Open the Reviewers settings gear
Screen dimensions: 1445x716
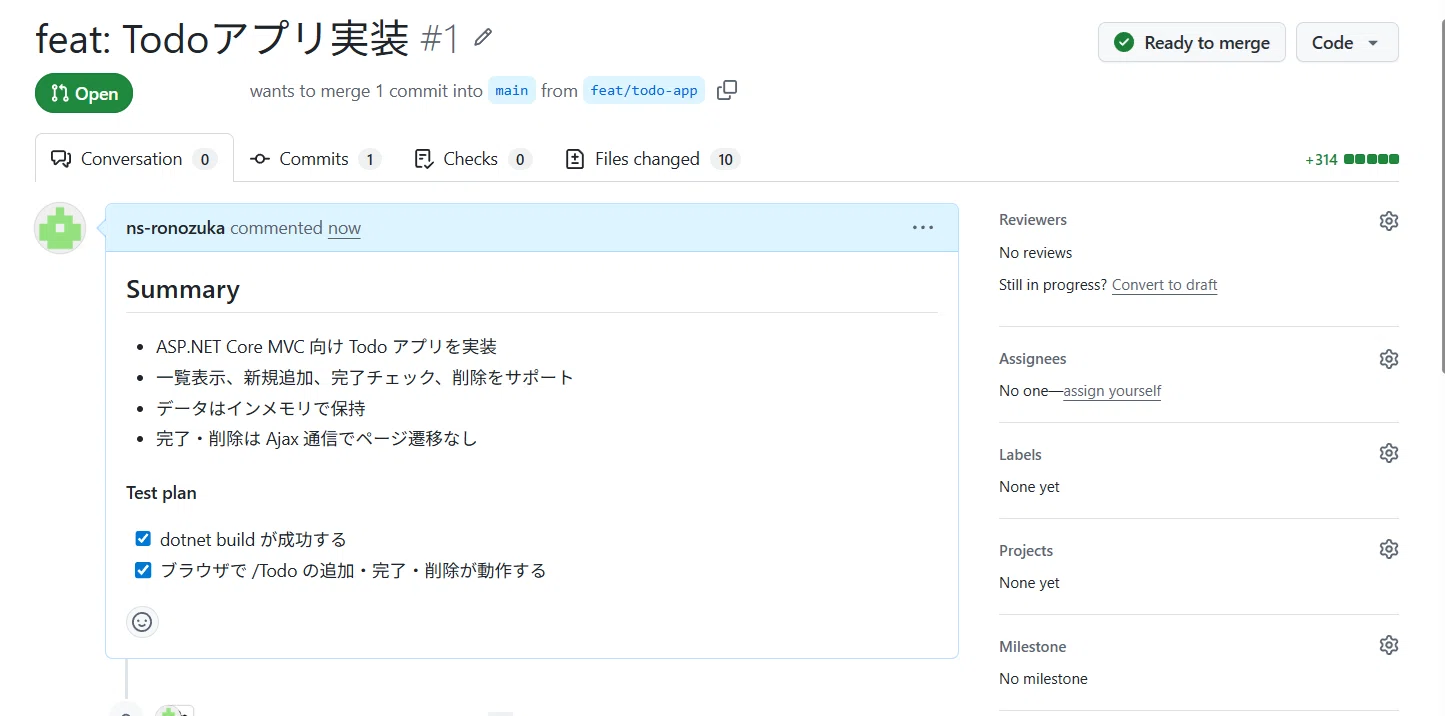pos(1388,221)
